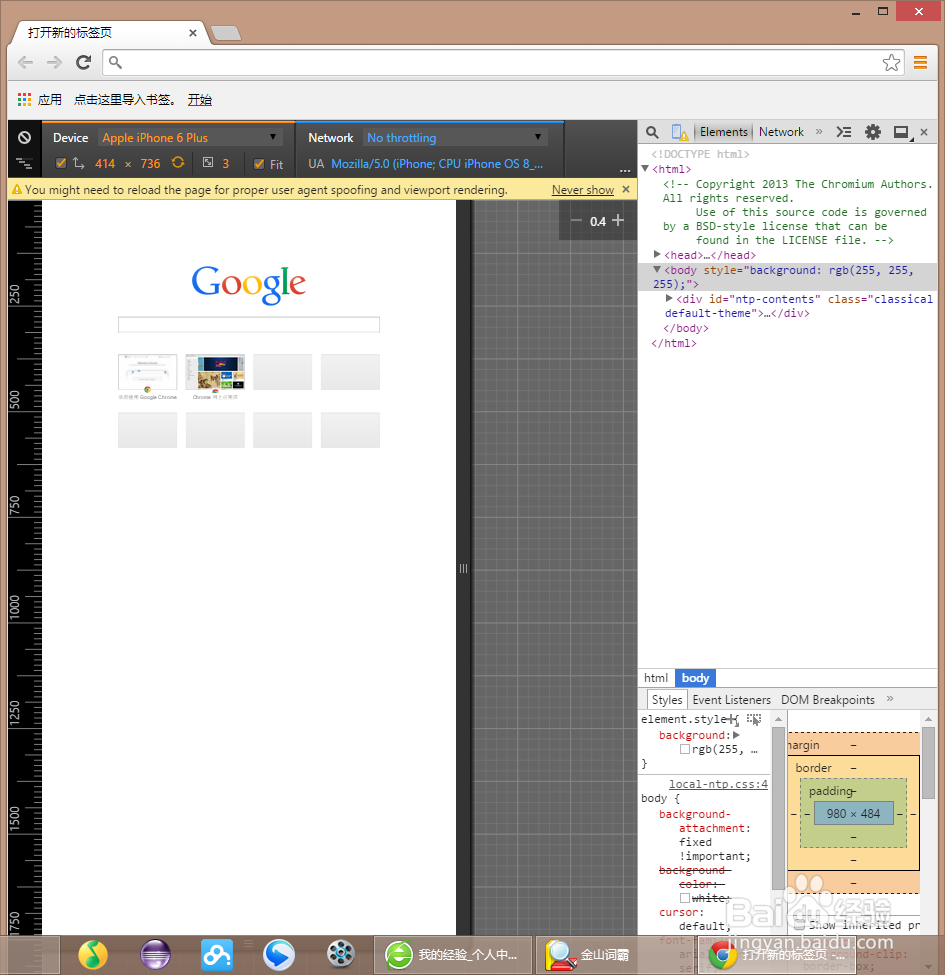945x975 pixels.
Task: Open the Chrome hamburger menu
Action: 920,62
